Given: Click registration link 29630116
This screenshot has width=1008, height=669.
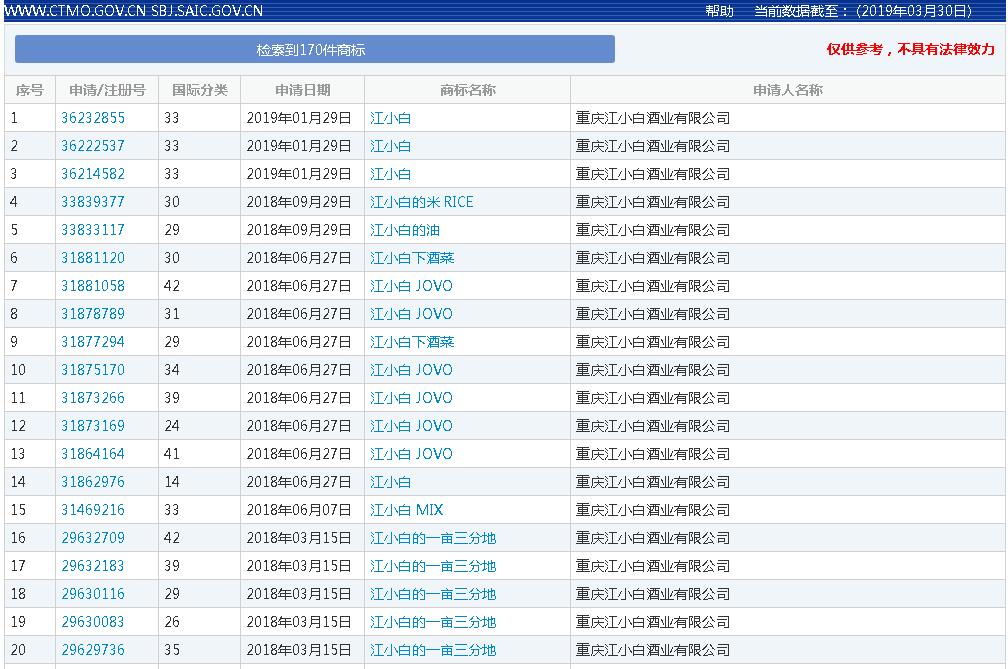Looking at the screenshot, I should [x=93, y=594].
